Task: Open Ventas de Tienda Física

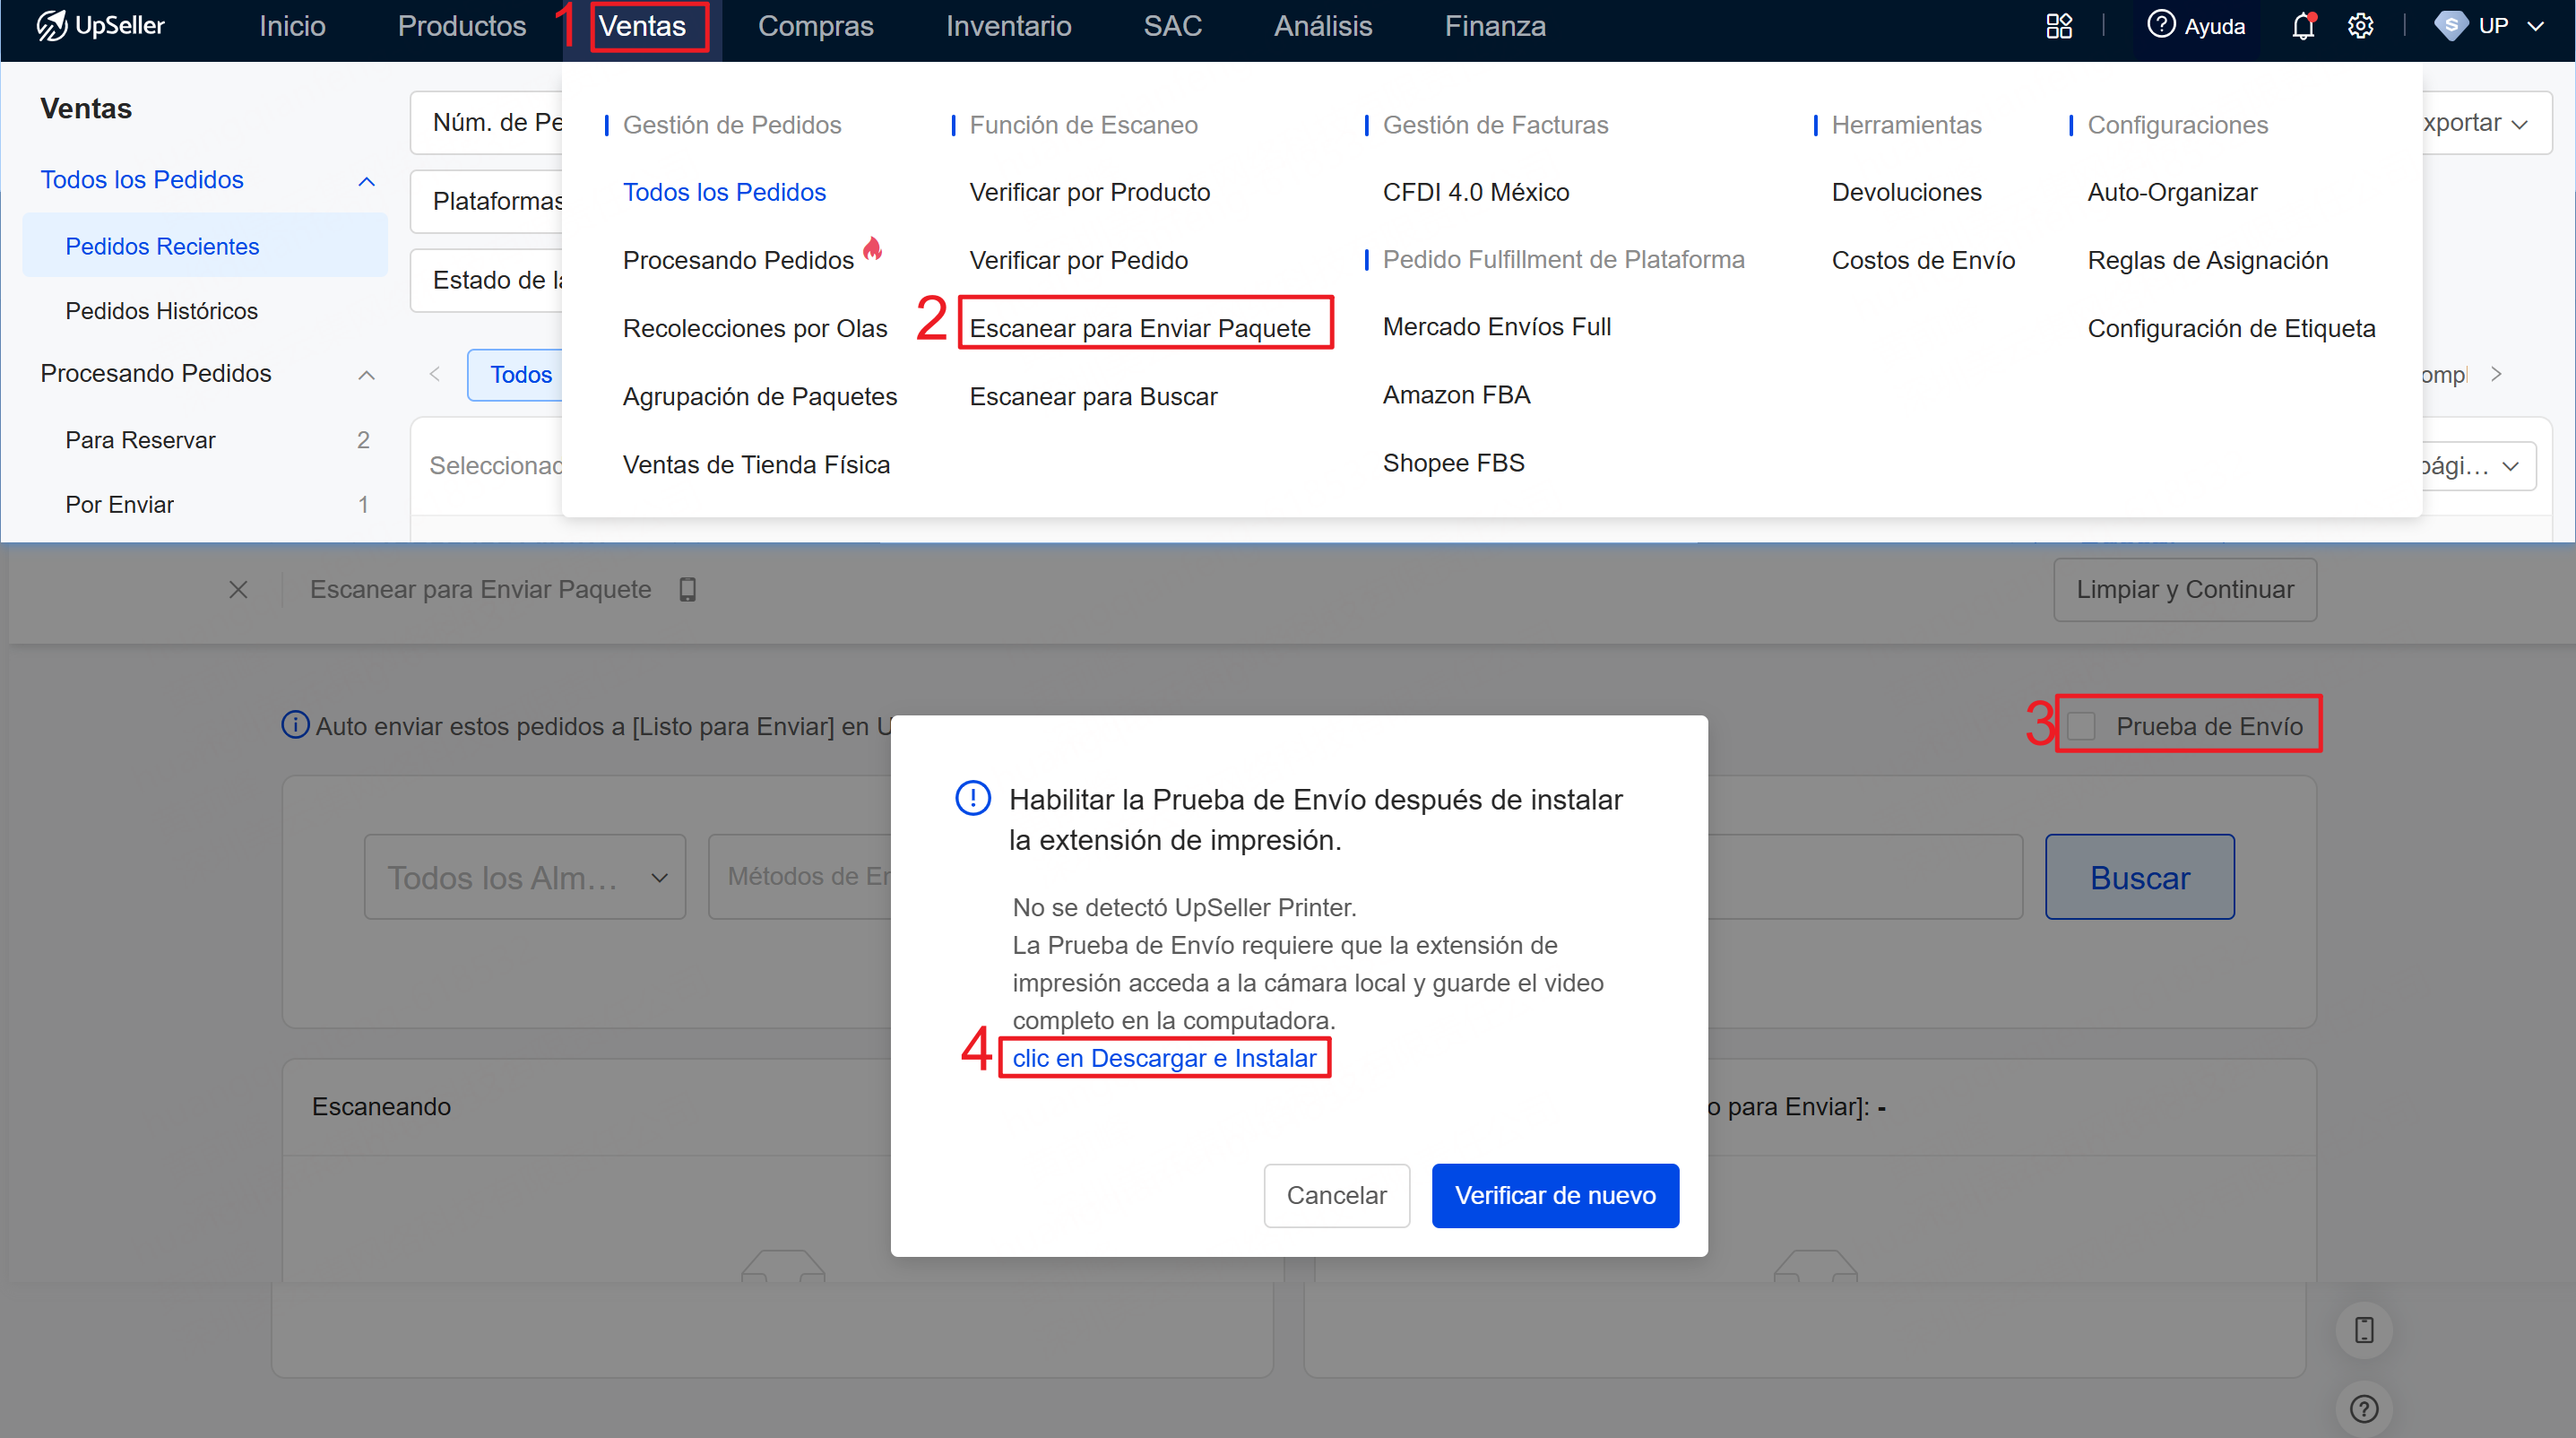Action: (756, 464)
